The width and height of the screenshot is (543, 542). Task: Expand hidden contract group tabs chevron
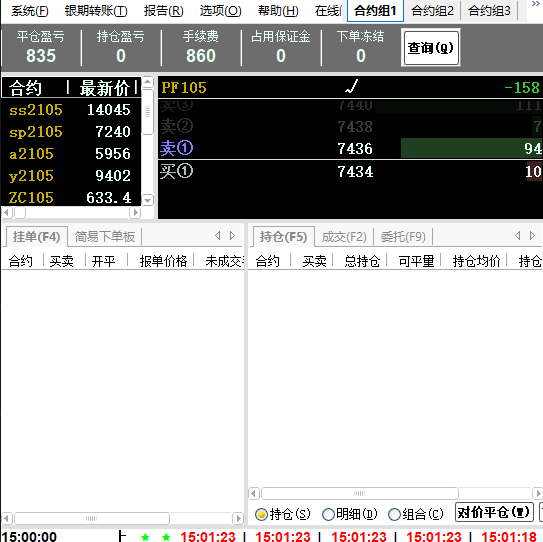536,4
